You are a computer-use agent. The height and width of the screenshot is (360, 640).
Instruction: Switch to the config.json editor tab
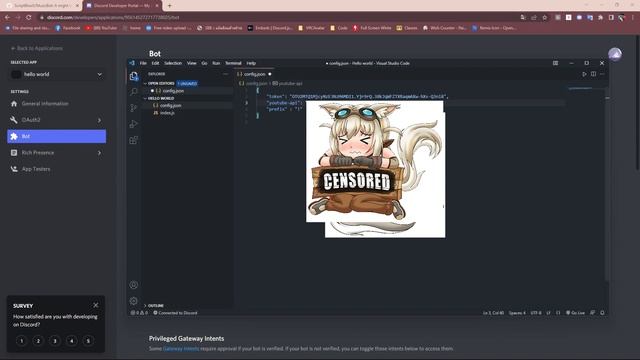tap(254, 74)
